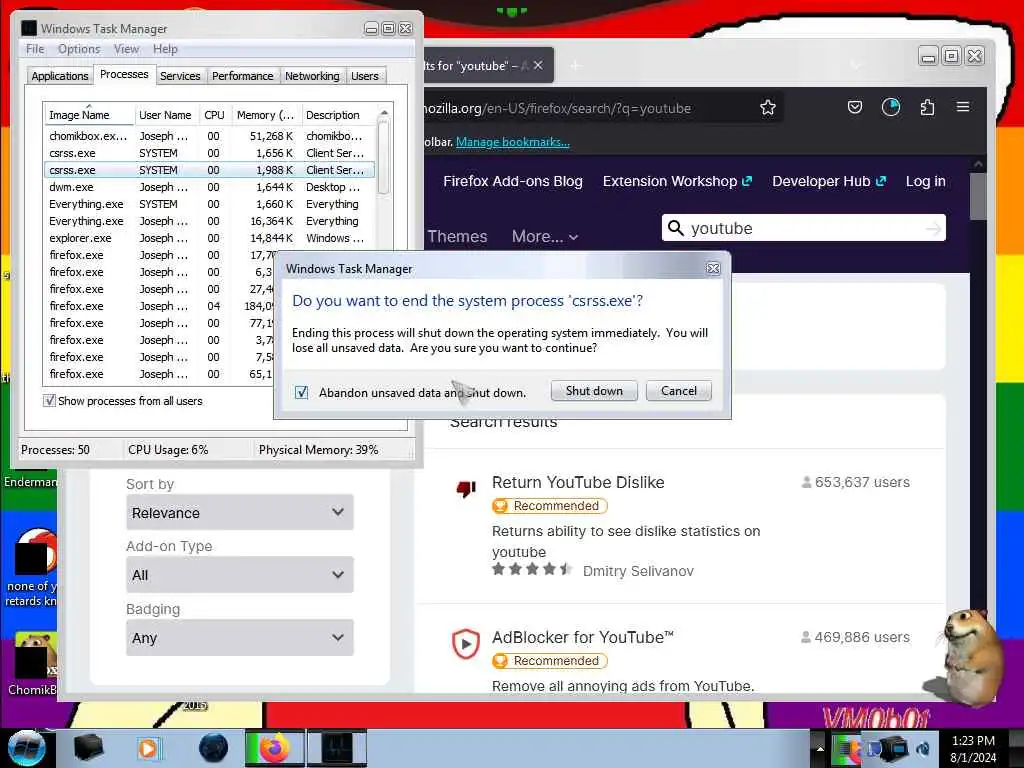Open the Badging dropdown set to Any
This screenshot has width=1024, height=768.
240,637
